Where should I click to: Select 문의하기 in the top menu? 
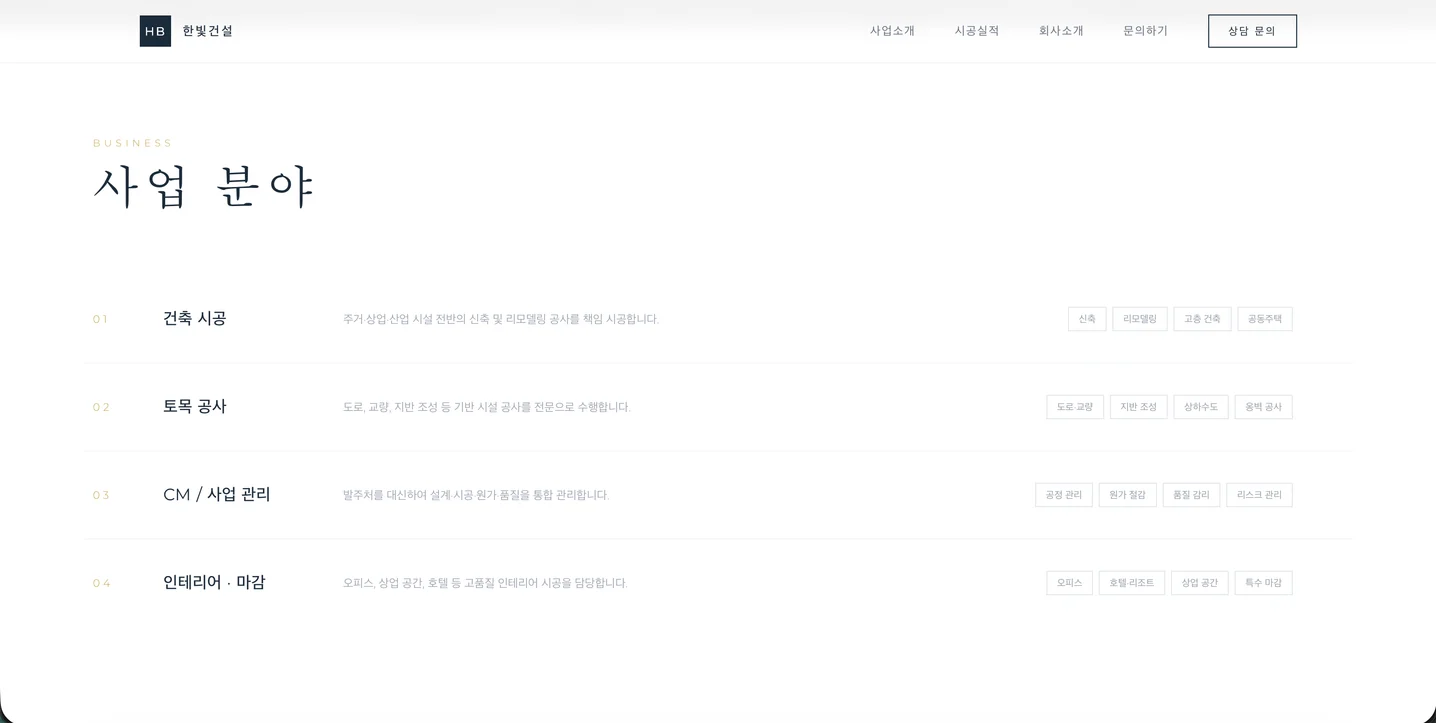tap(1145, 31)
